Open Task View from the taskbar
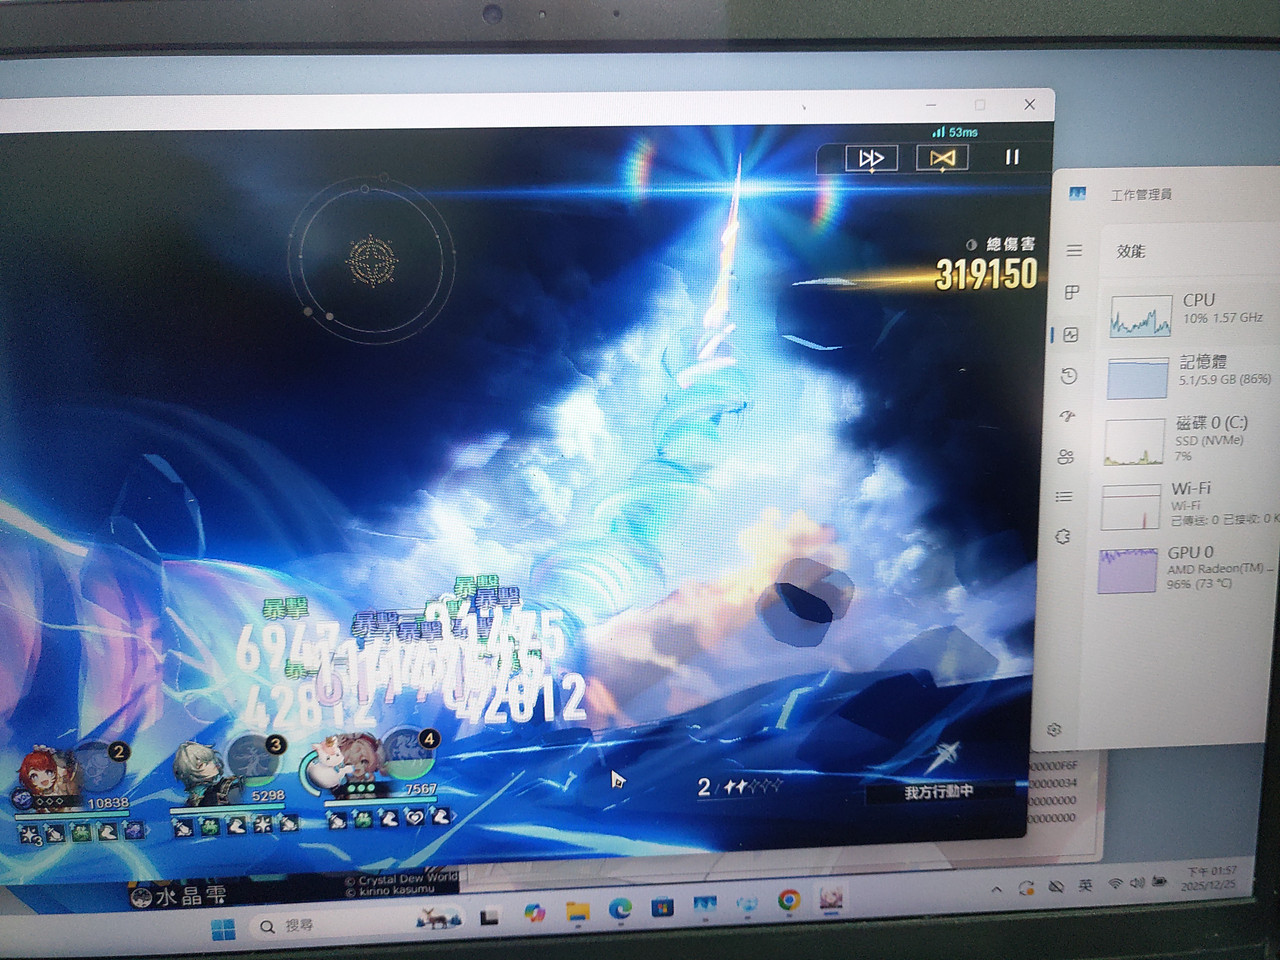 489,917
